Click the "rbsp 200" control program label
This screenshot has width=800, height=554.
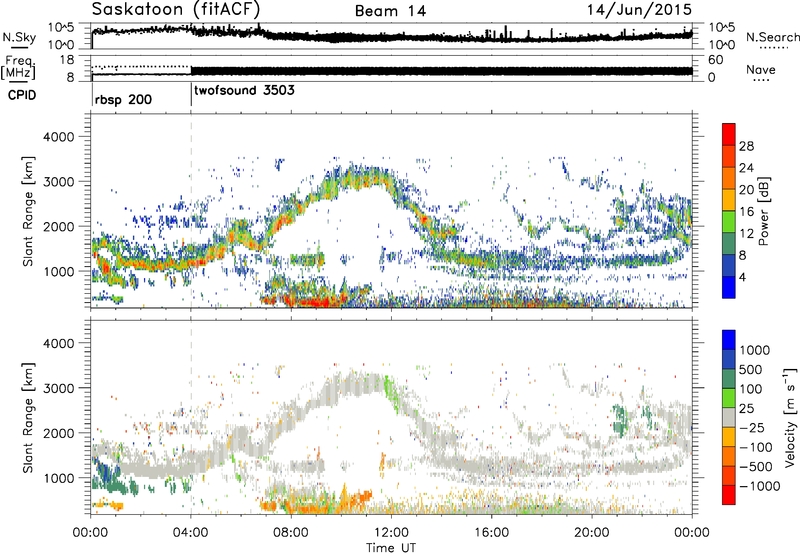pyautogui.click(x=123, y=99)
